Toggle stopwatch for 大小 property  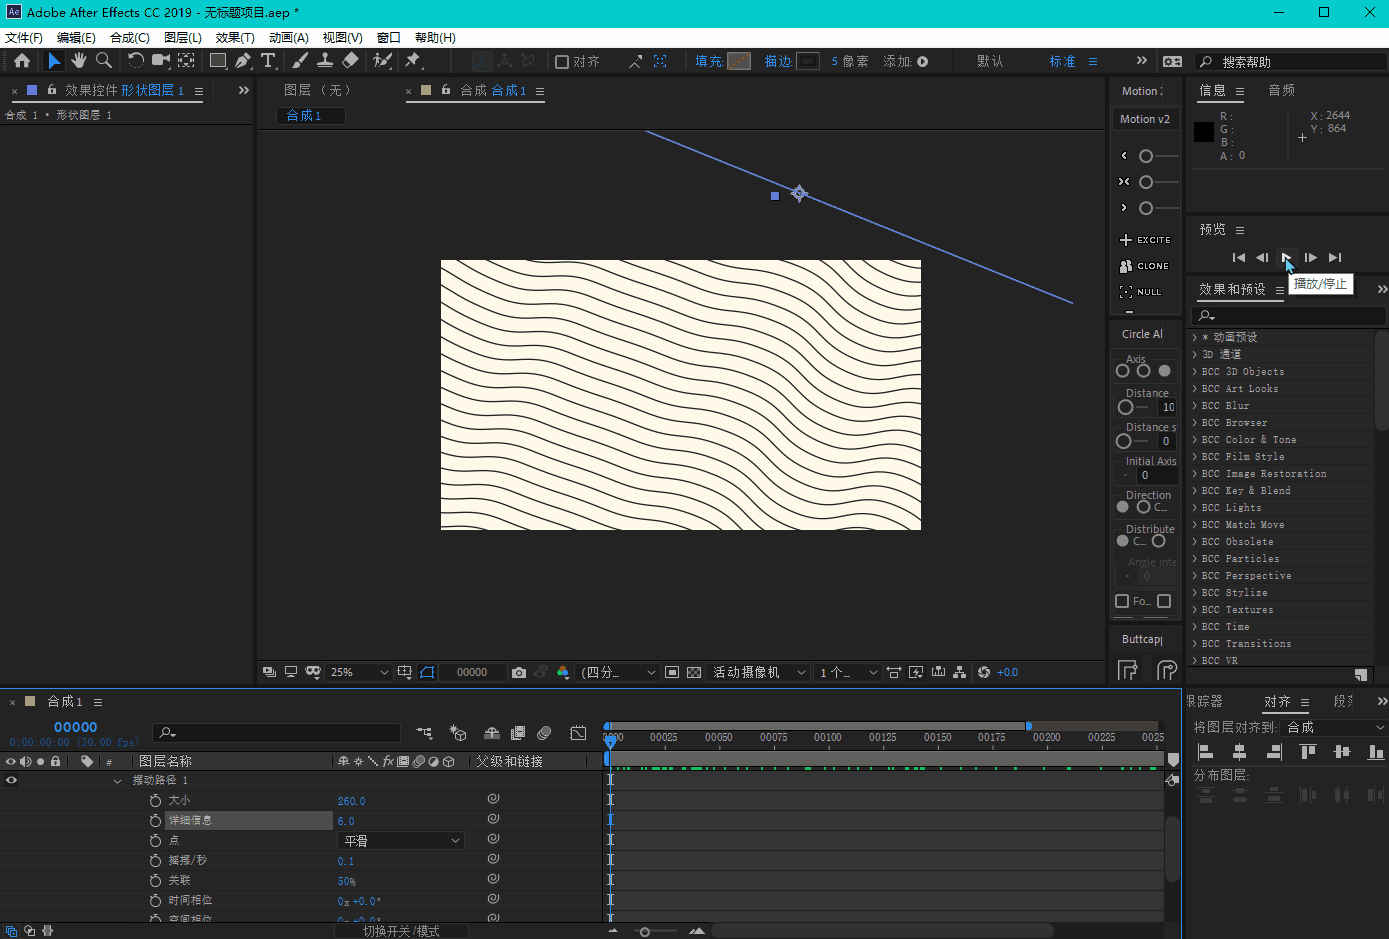point(155,801)
